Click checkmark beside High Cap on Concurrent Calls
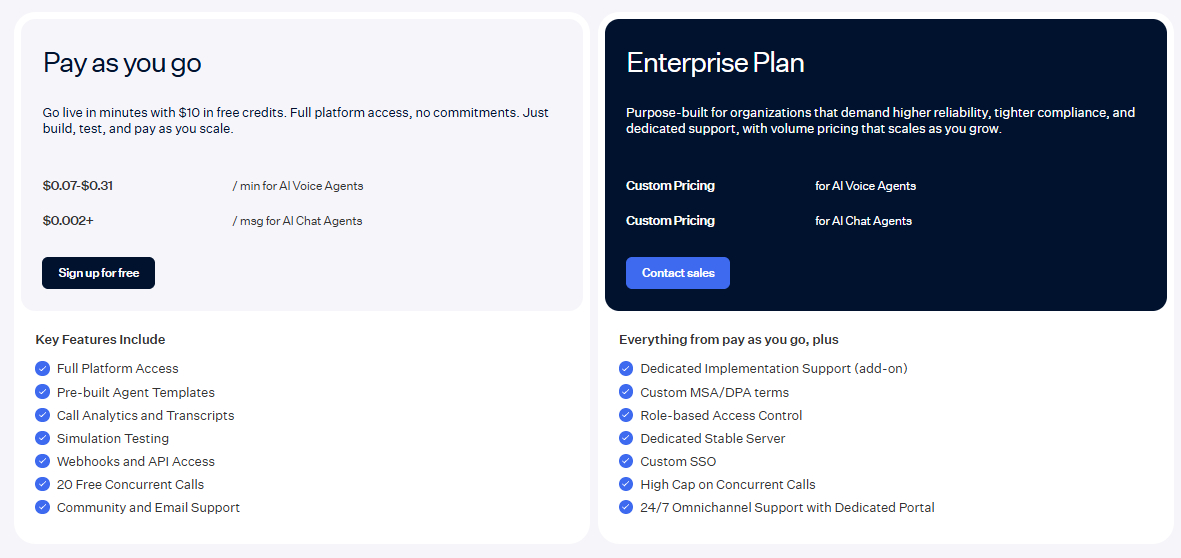The height and width of the screenshot is (558, 1181). coord(626,484)
